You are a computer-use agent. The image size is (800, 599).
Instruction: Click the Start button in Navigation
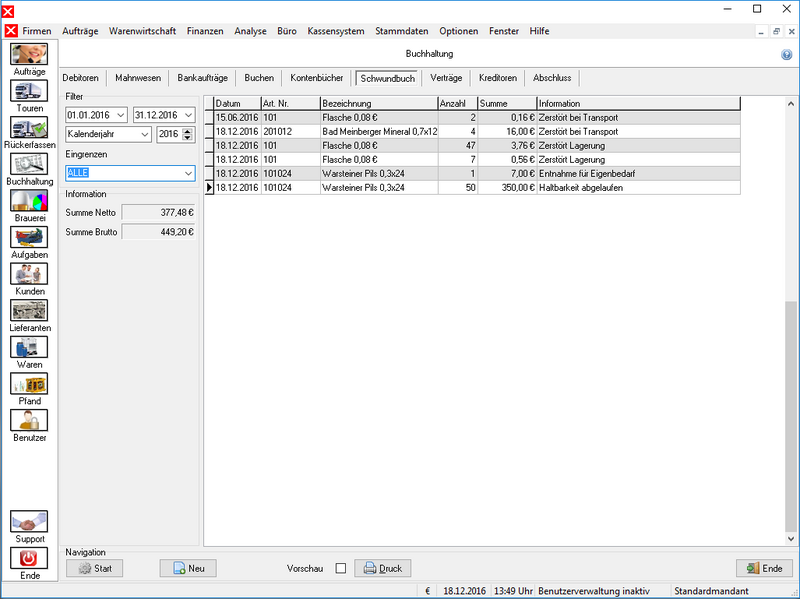(x=94, y=568)
